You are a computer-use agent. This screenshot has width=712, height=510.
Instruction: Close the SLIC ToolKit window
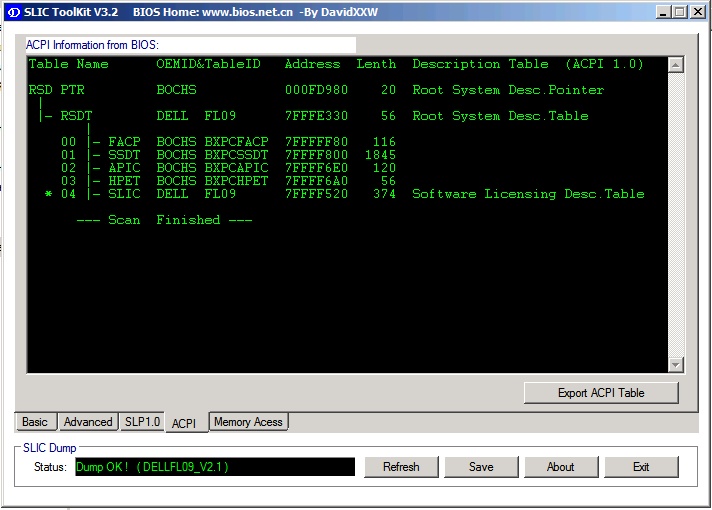697,12
